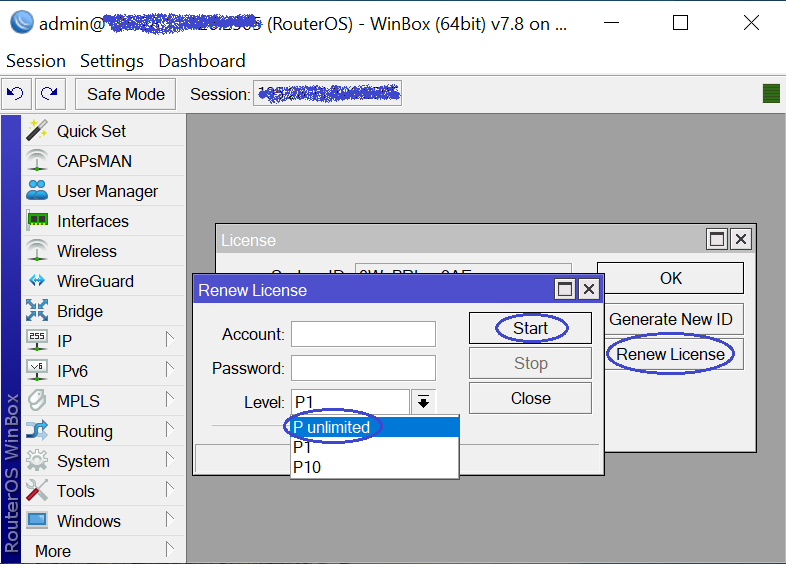Screen dimensions: 786x564
Task: Open the Session menu
Action: 36,61
